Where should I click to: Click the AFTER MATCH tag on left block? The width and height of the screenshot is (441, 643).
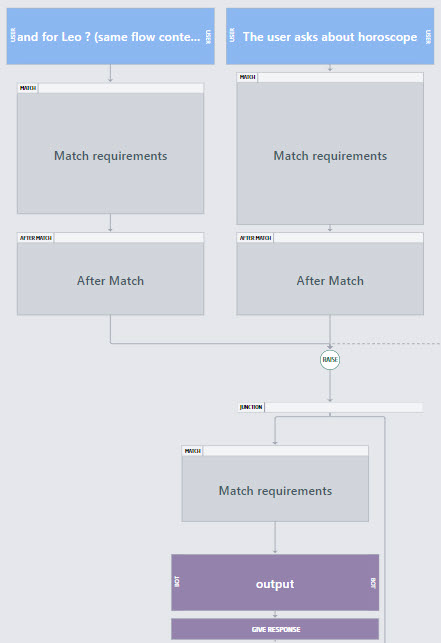(36, 238)
